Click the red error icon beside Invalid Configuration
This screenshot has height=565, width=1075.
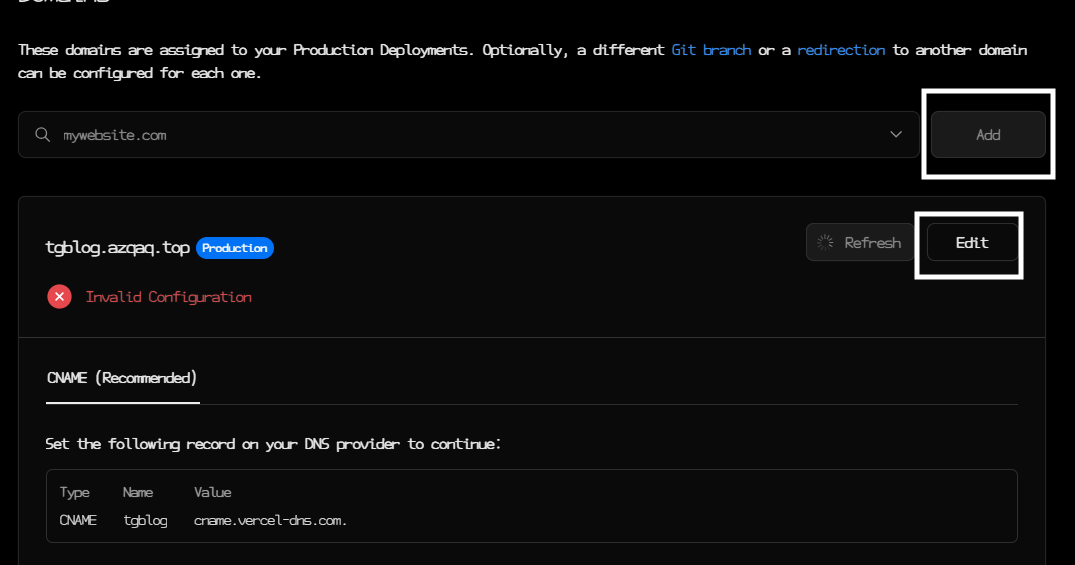pyautogui.click(x=59, y=297)
